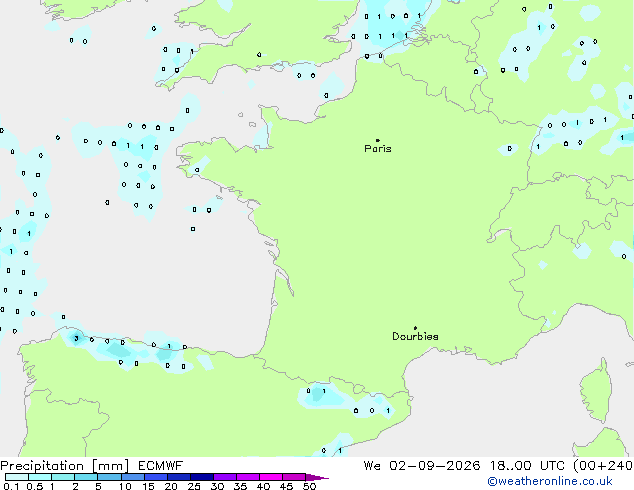The height and width of the screenshot is (490, 634).
Task: Click the over-50 mm legend arrow tip
Action: click(317, 477)
